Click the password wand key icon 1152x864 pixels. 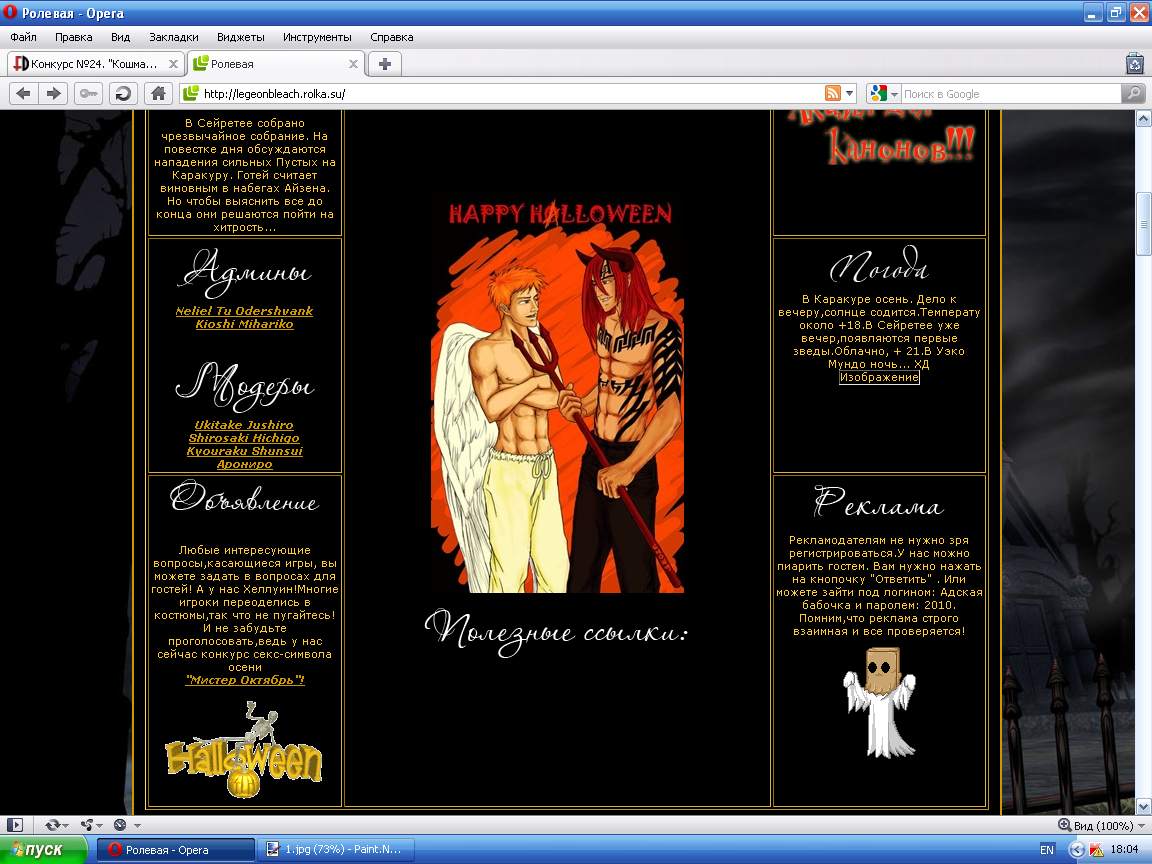88,93
